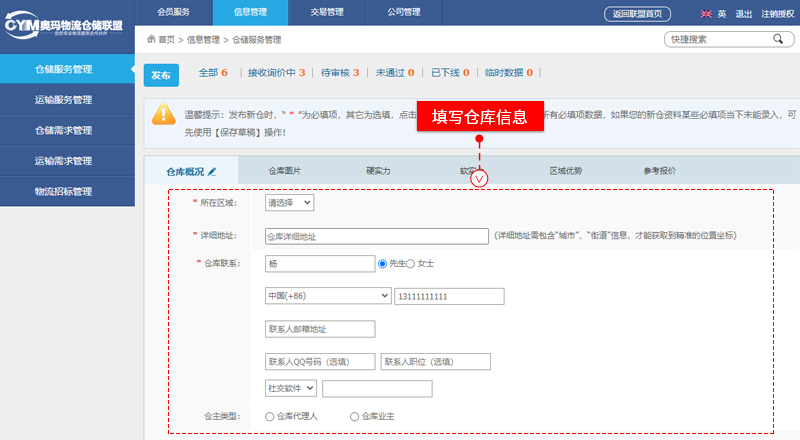Image resolution: width=800 pixels, height=440 pixels.
Task: Open the 所在区域 请选择 dropdown
Action: point(289,203)
